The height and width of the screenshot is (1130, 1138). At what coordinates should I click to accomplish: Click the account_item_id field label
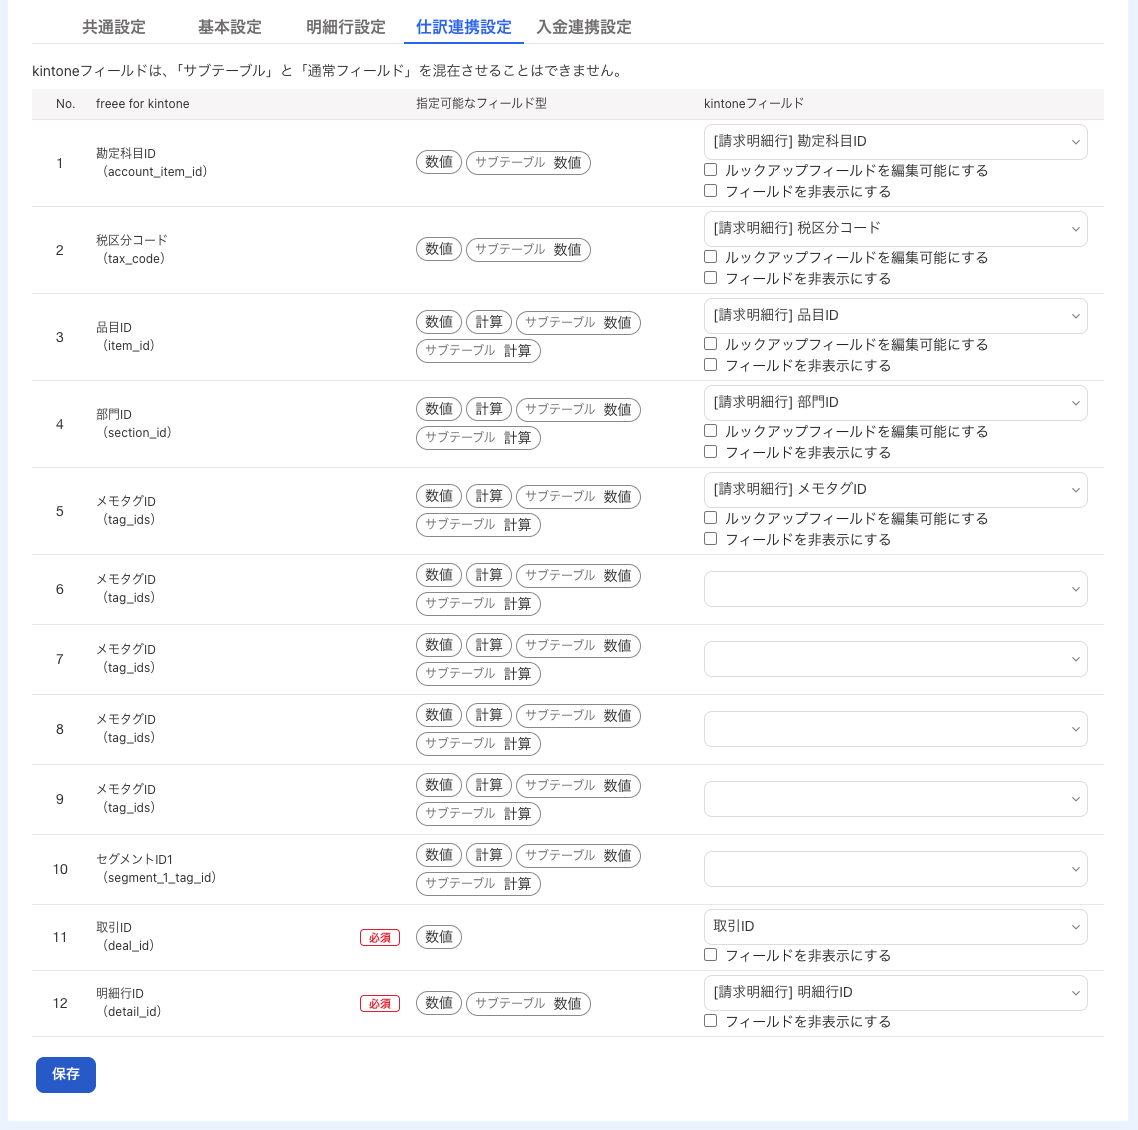coord(155,172)
